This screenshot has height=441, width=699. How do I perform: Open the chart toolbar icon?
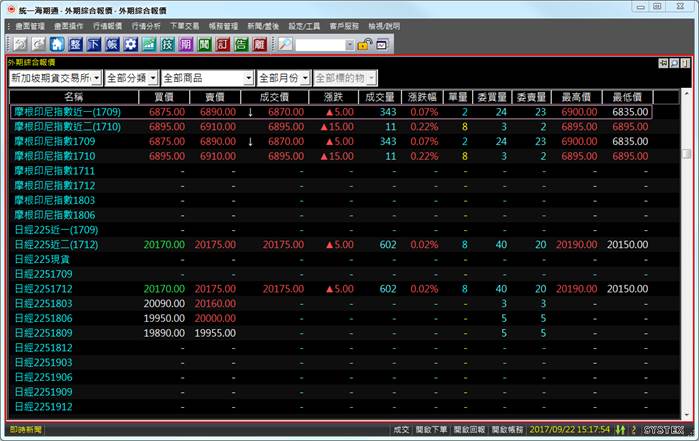tap(149, 44)
